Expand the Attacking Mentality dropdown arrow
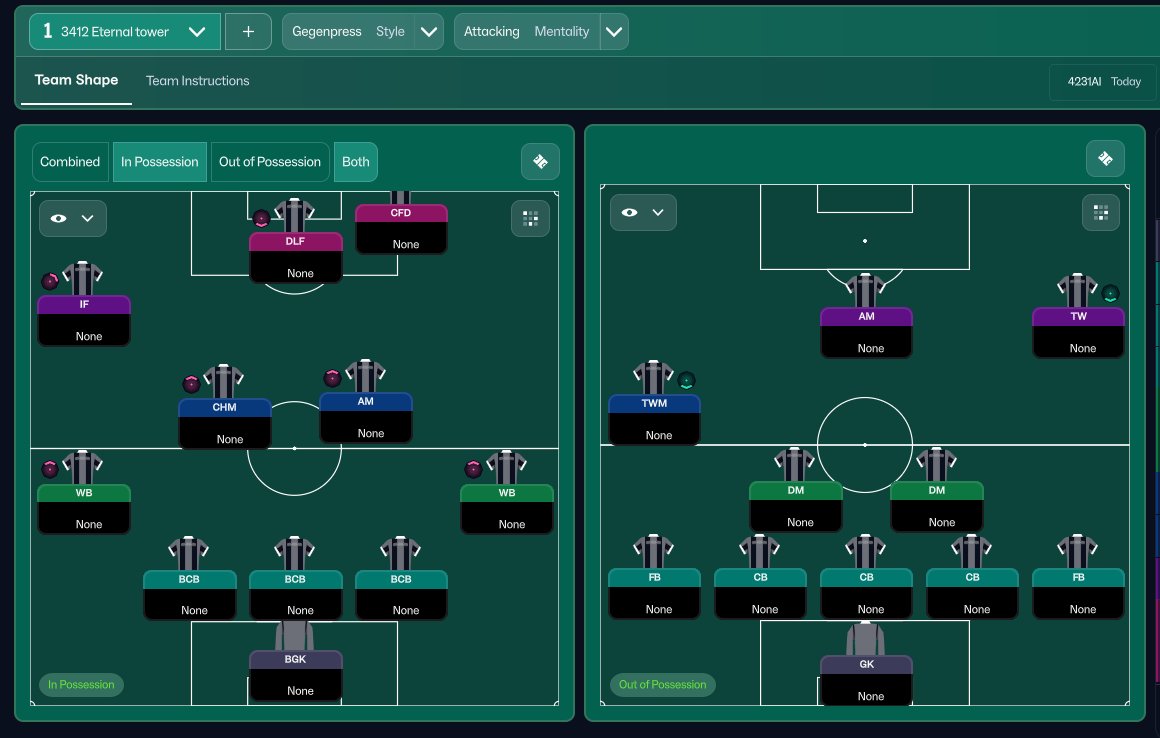Screen dimensions: 1160x738 (x=614, y=32)
